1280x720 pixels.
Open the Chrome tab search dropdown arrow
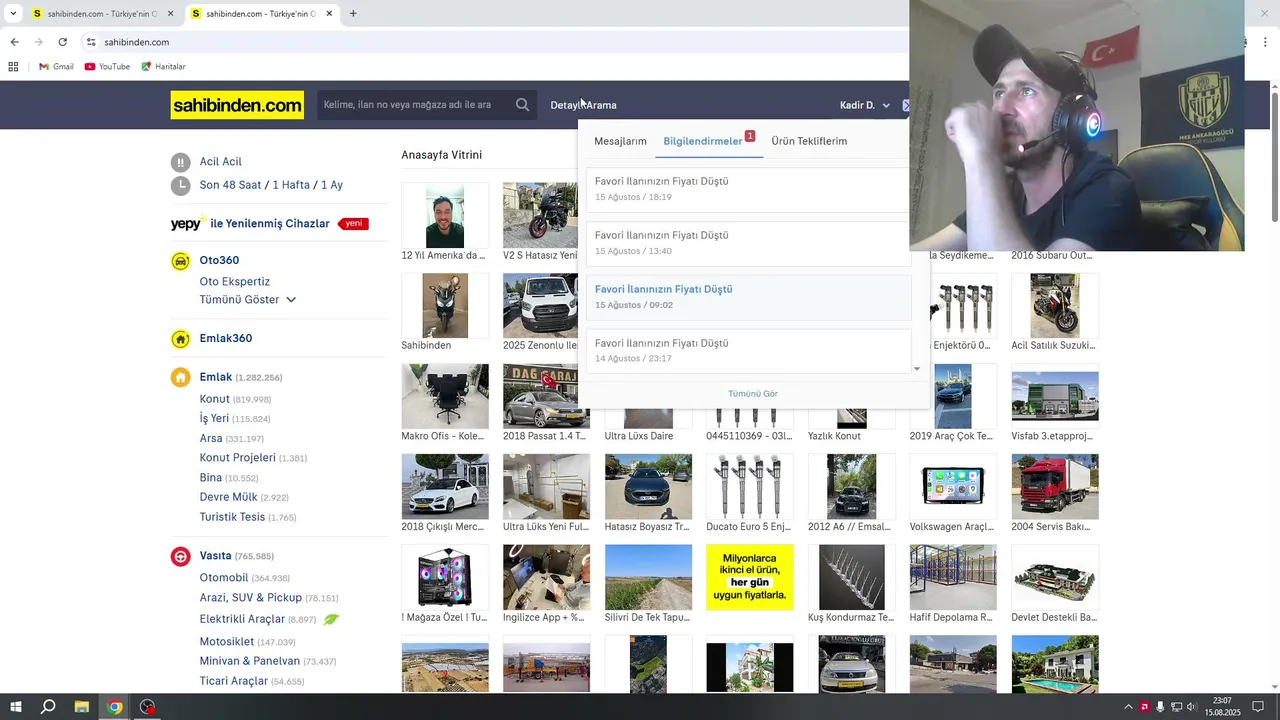click(x=13, y=14)
